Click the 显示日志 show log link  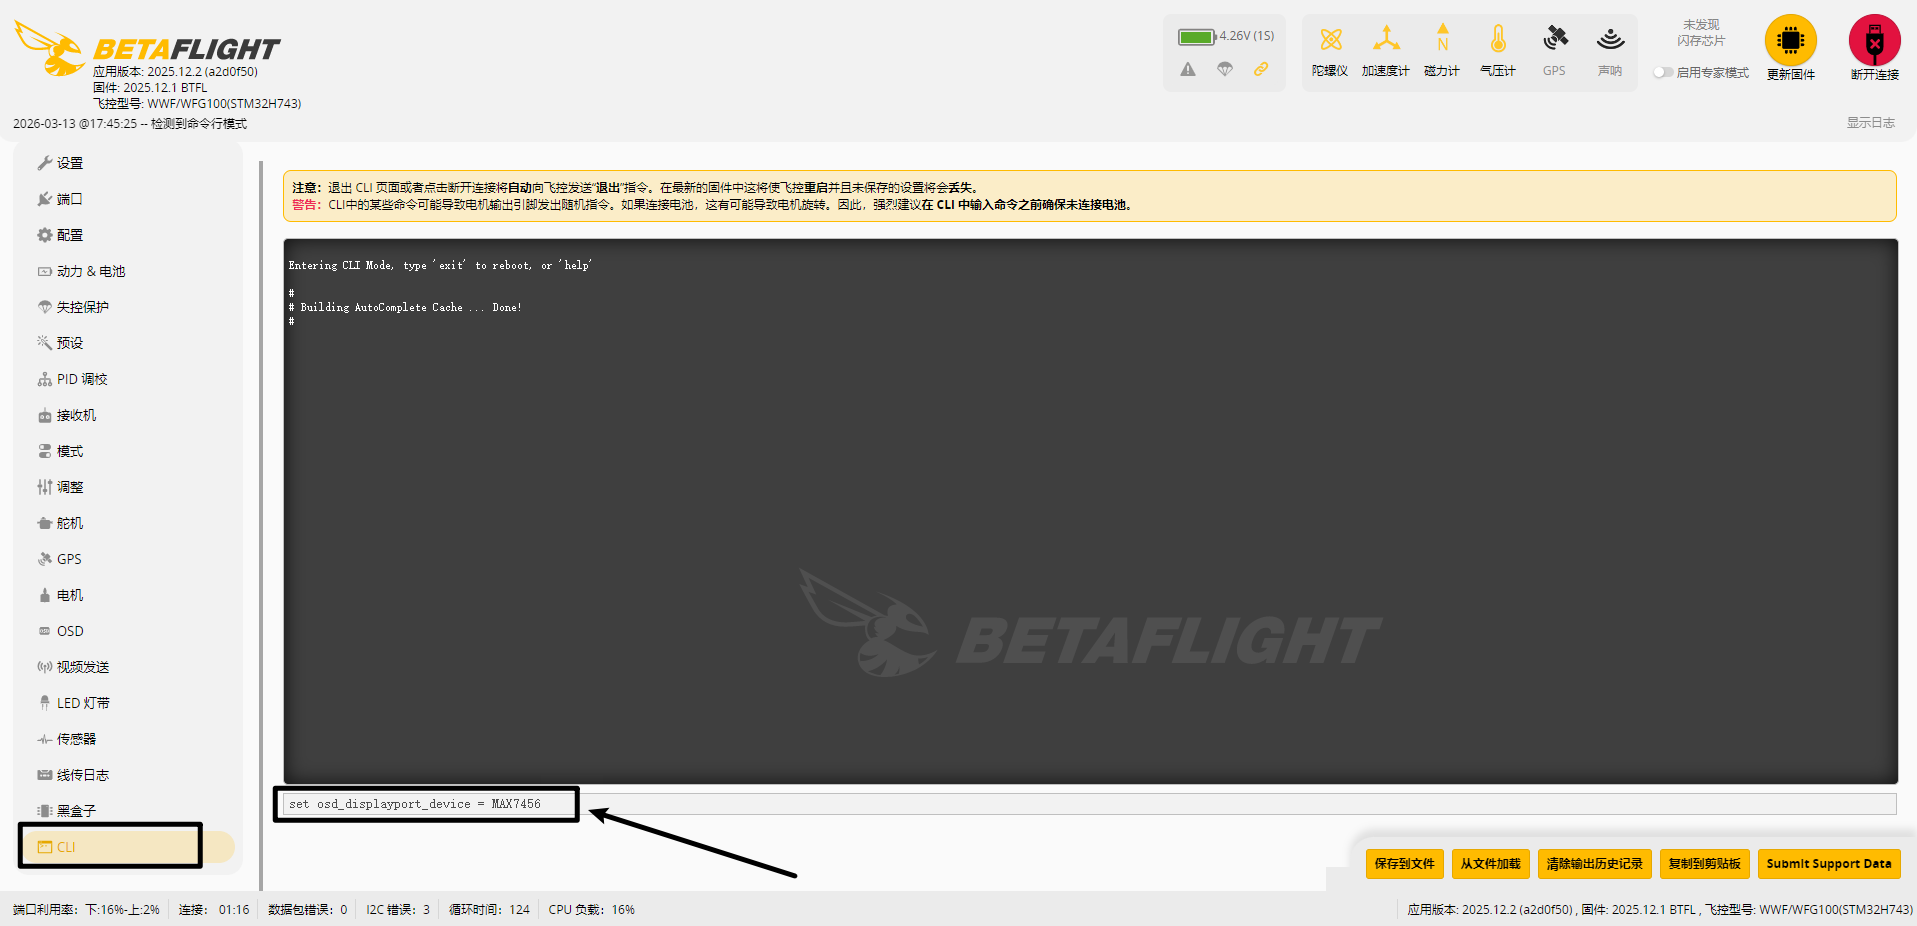(1870, 123)
